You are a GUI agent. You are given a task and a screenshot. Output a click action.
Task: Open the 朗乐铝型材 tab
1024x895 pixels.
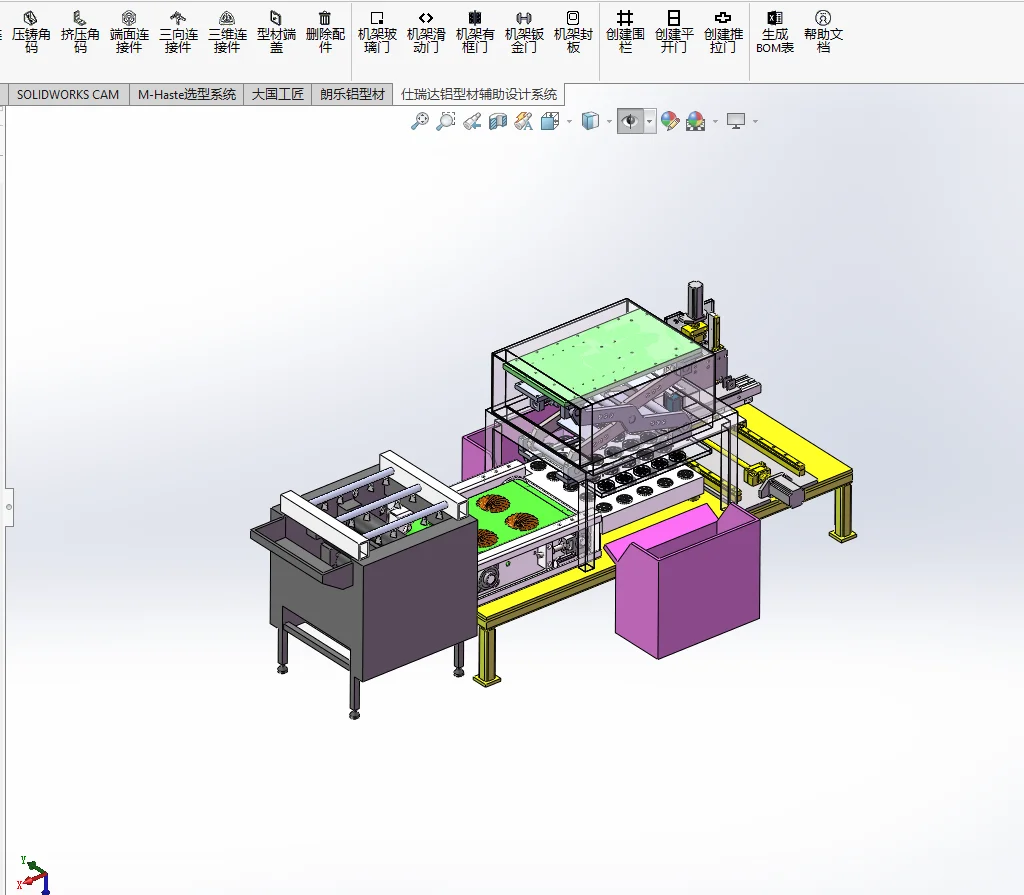coord(352,95)
